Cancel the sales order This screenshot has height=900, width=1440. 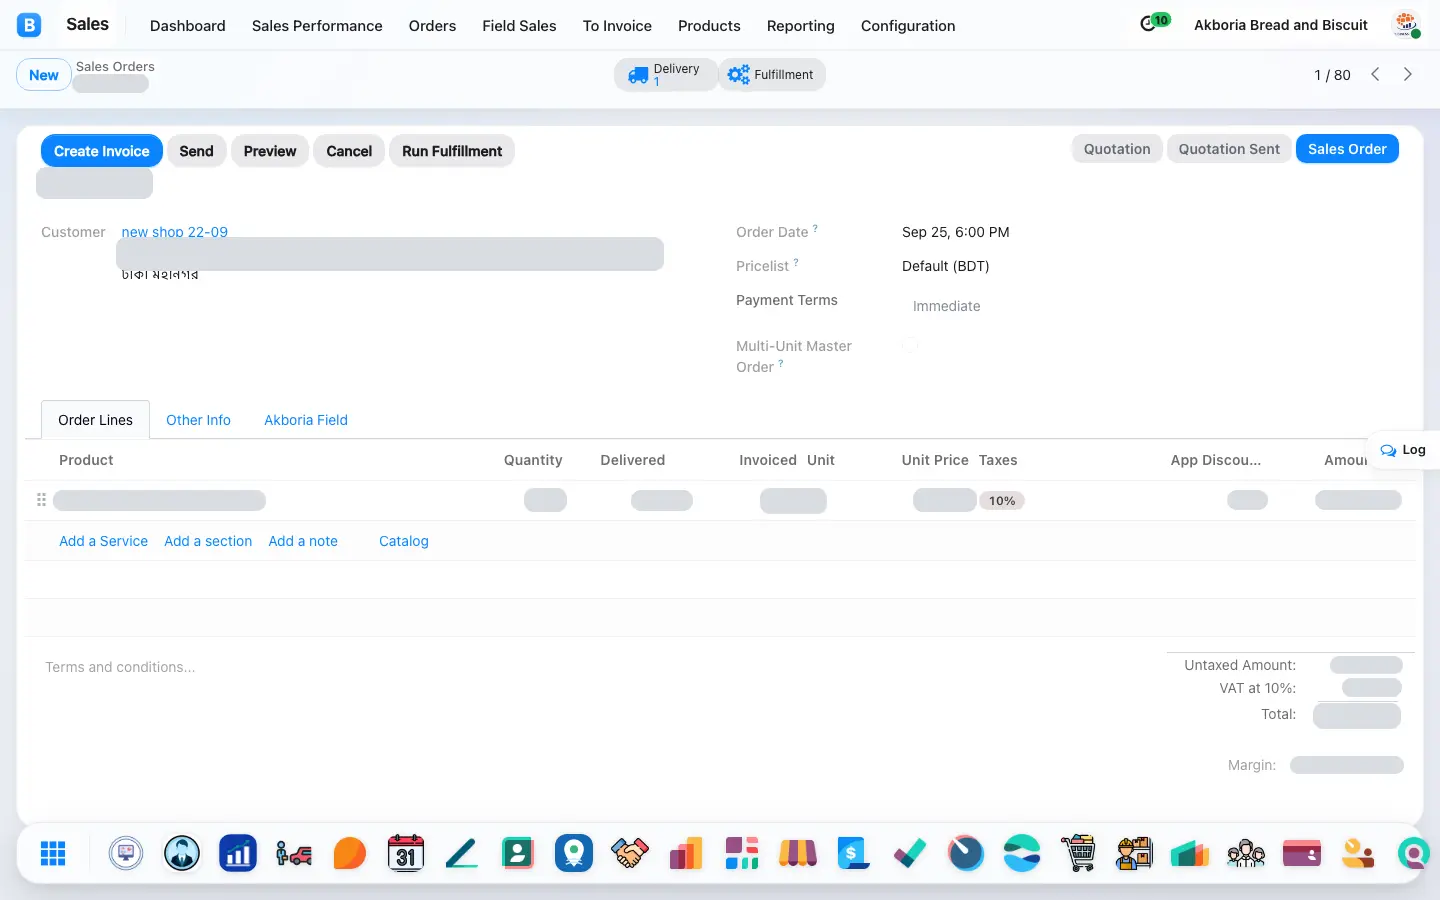349,151
